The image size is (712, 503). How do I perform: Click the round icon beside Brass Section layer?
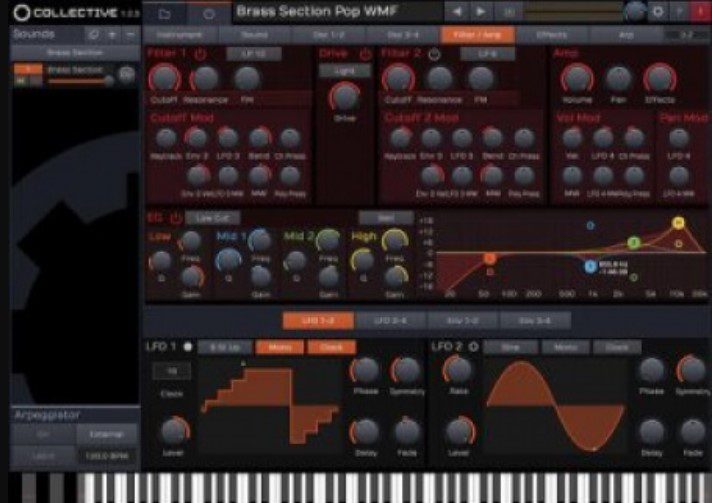pos(127,74)
